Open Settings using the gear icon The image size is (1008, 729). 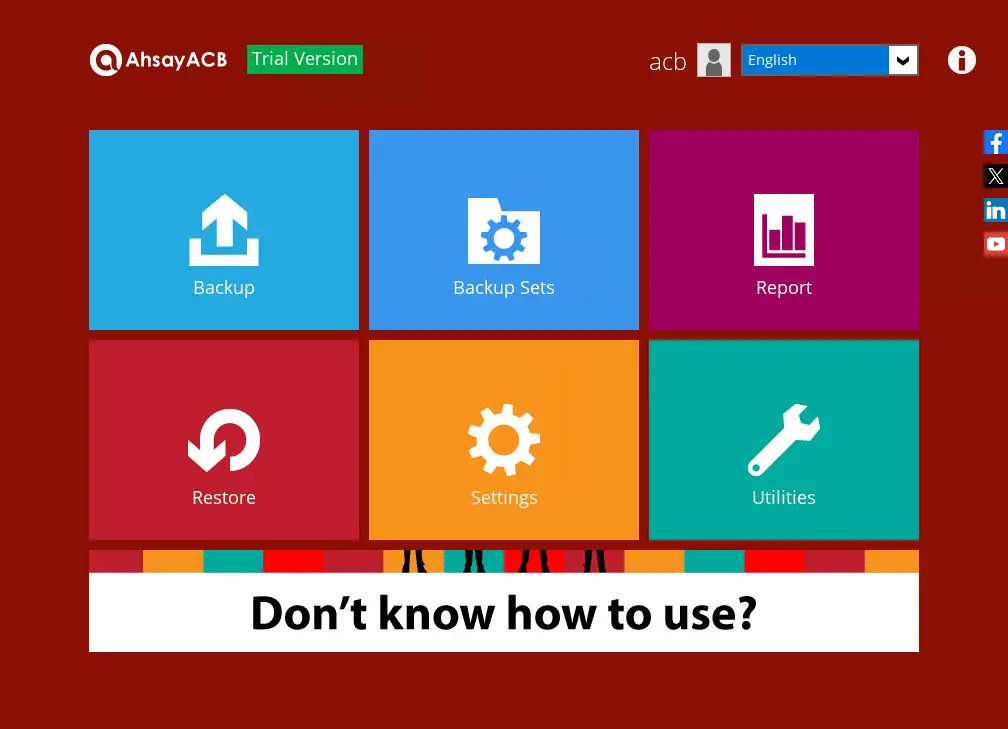(x=503, y=440)
